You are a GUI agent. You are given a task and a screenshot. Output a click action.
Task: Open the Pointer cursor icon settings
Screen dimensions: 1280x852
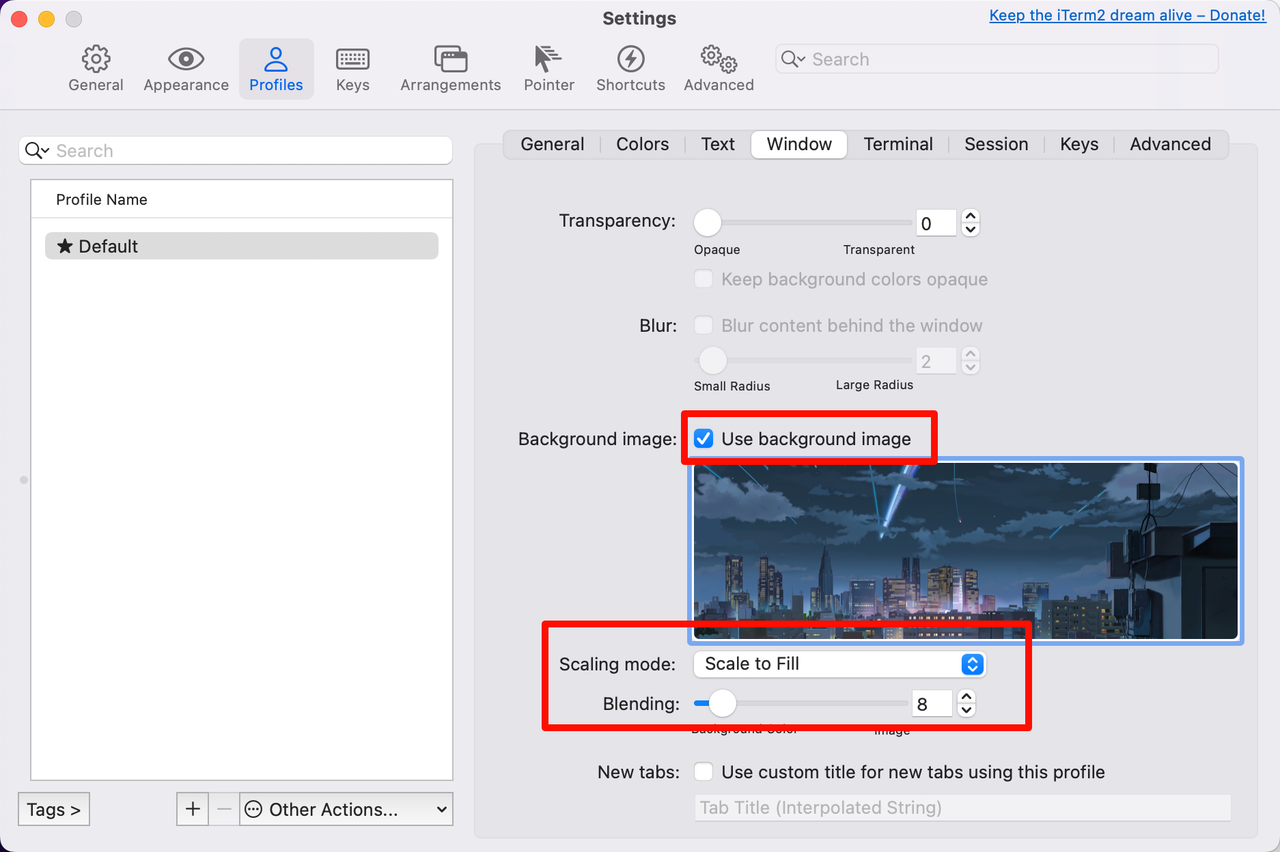pos(548,59)
